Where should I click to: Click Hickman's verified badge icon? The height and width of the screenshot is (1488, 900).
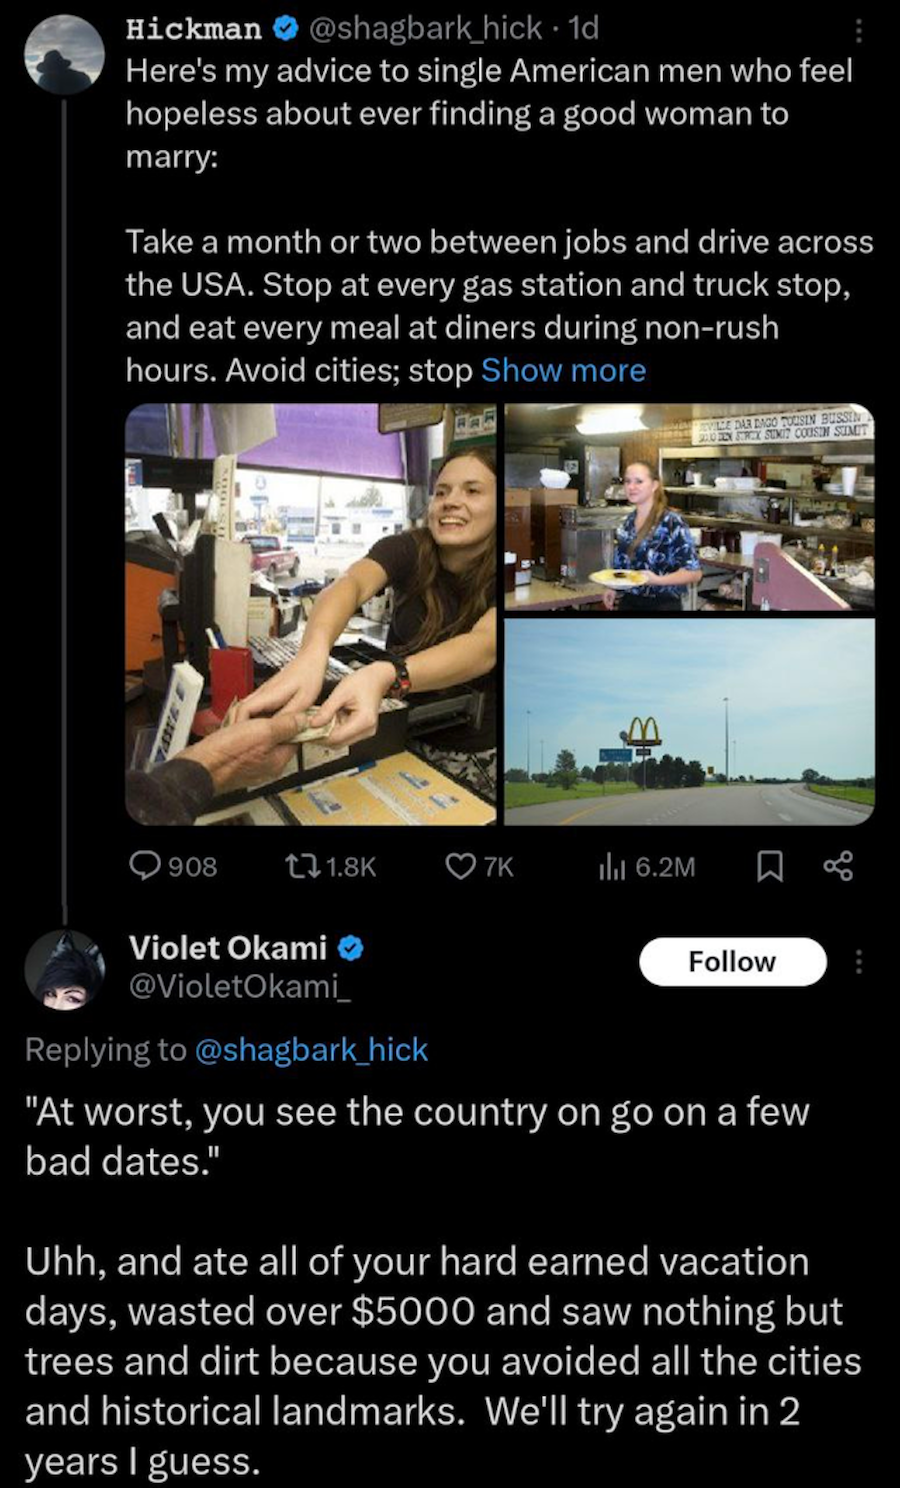click(x=284, y=29)
